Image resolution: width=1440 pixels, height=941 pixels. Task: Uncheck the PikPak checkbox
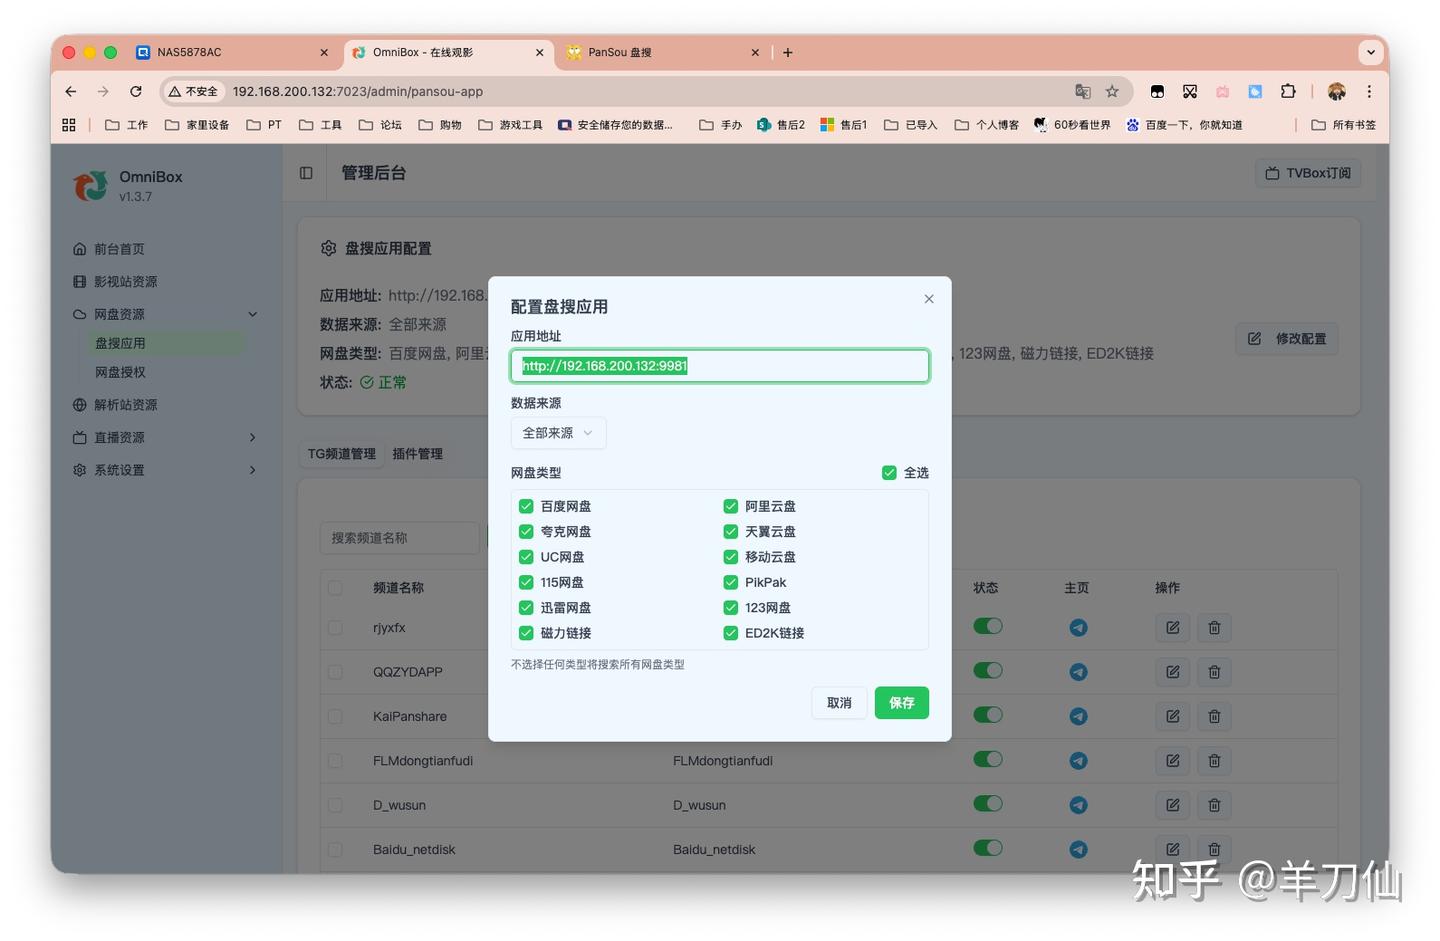click(x=731, y=582)
